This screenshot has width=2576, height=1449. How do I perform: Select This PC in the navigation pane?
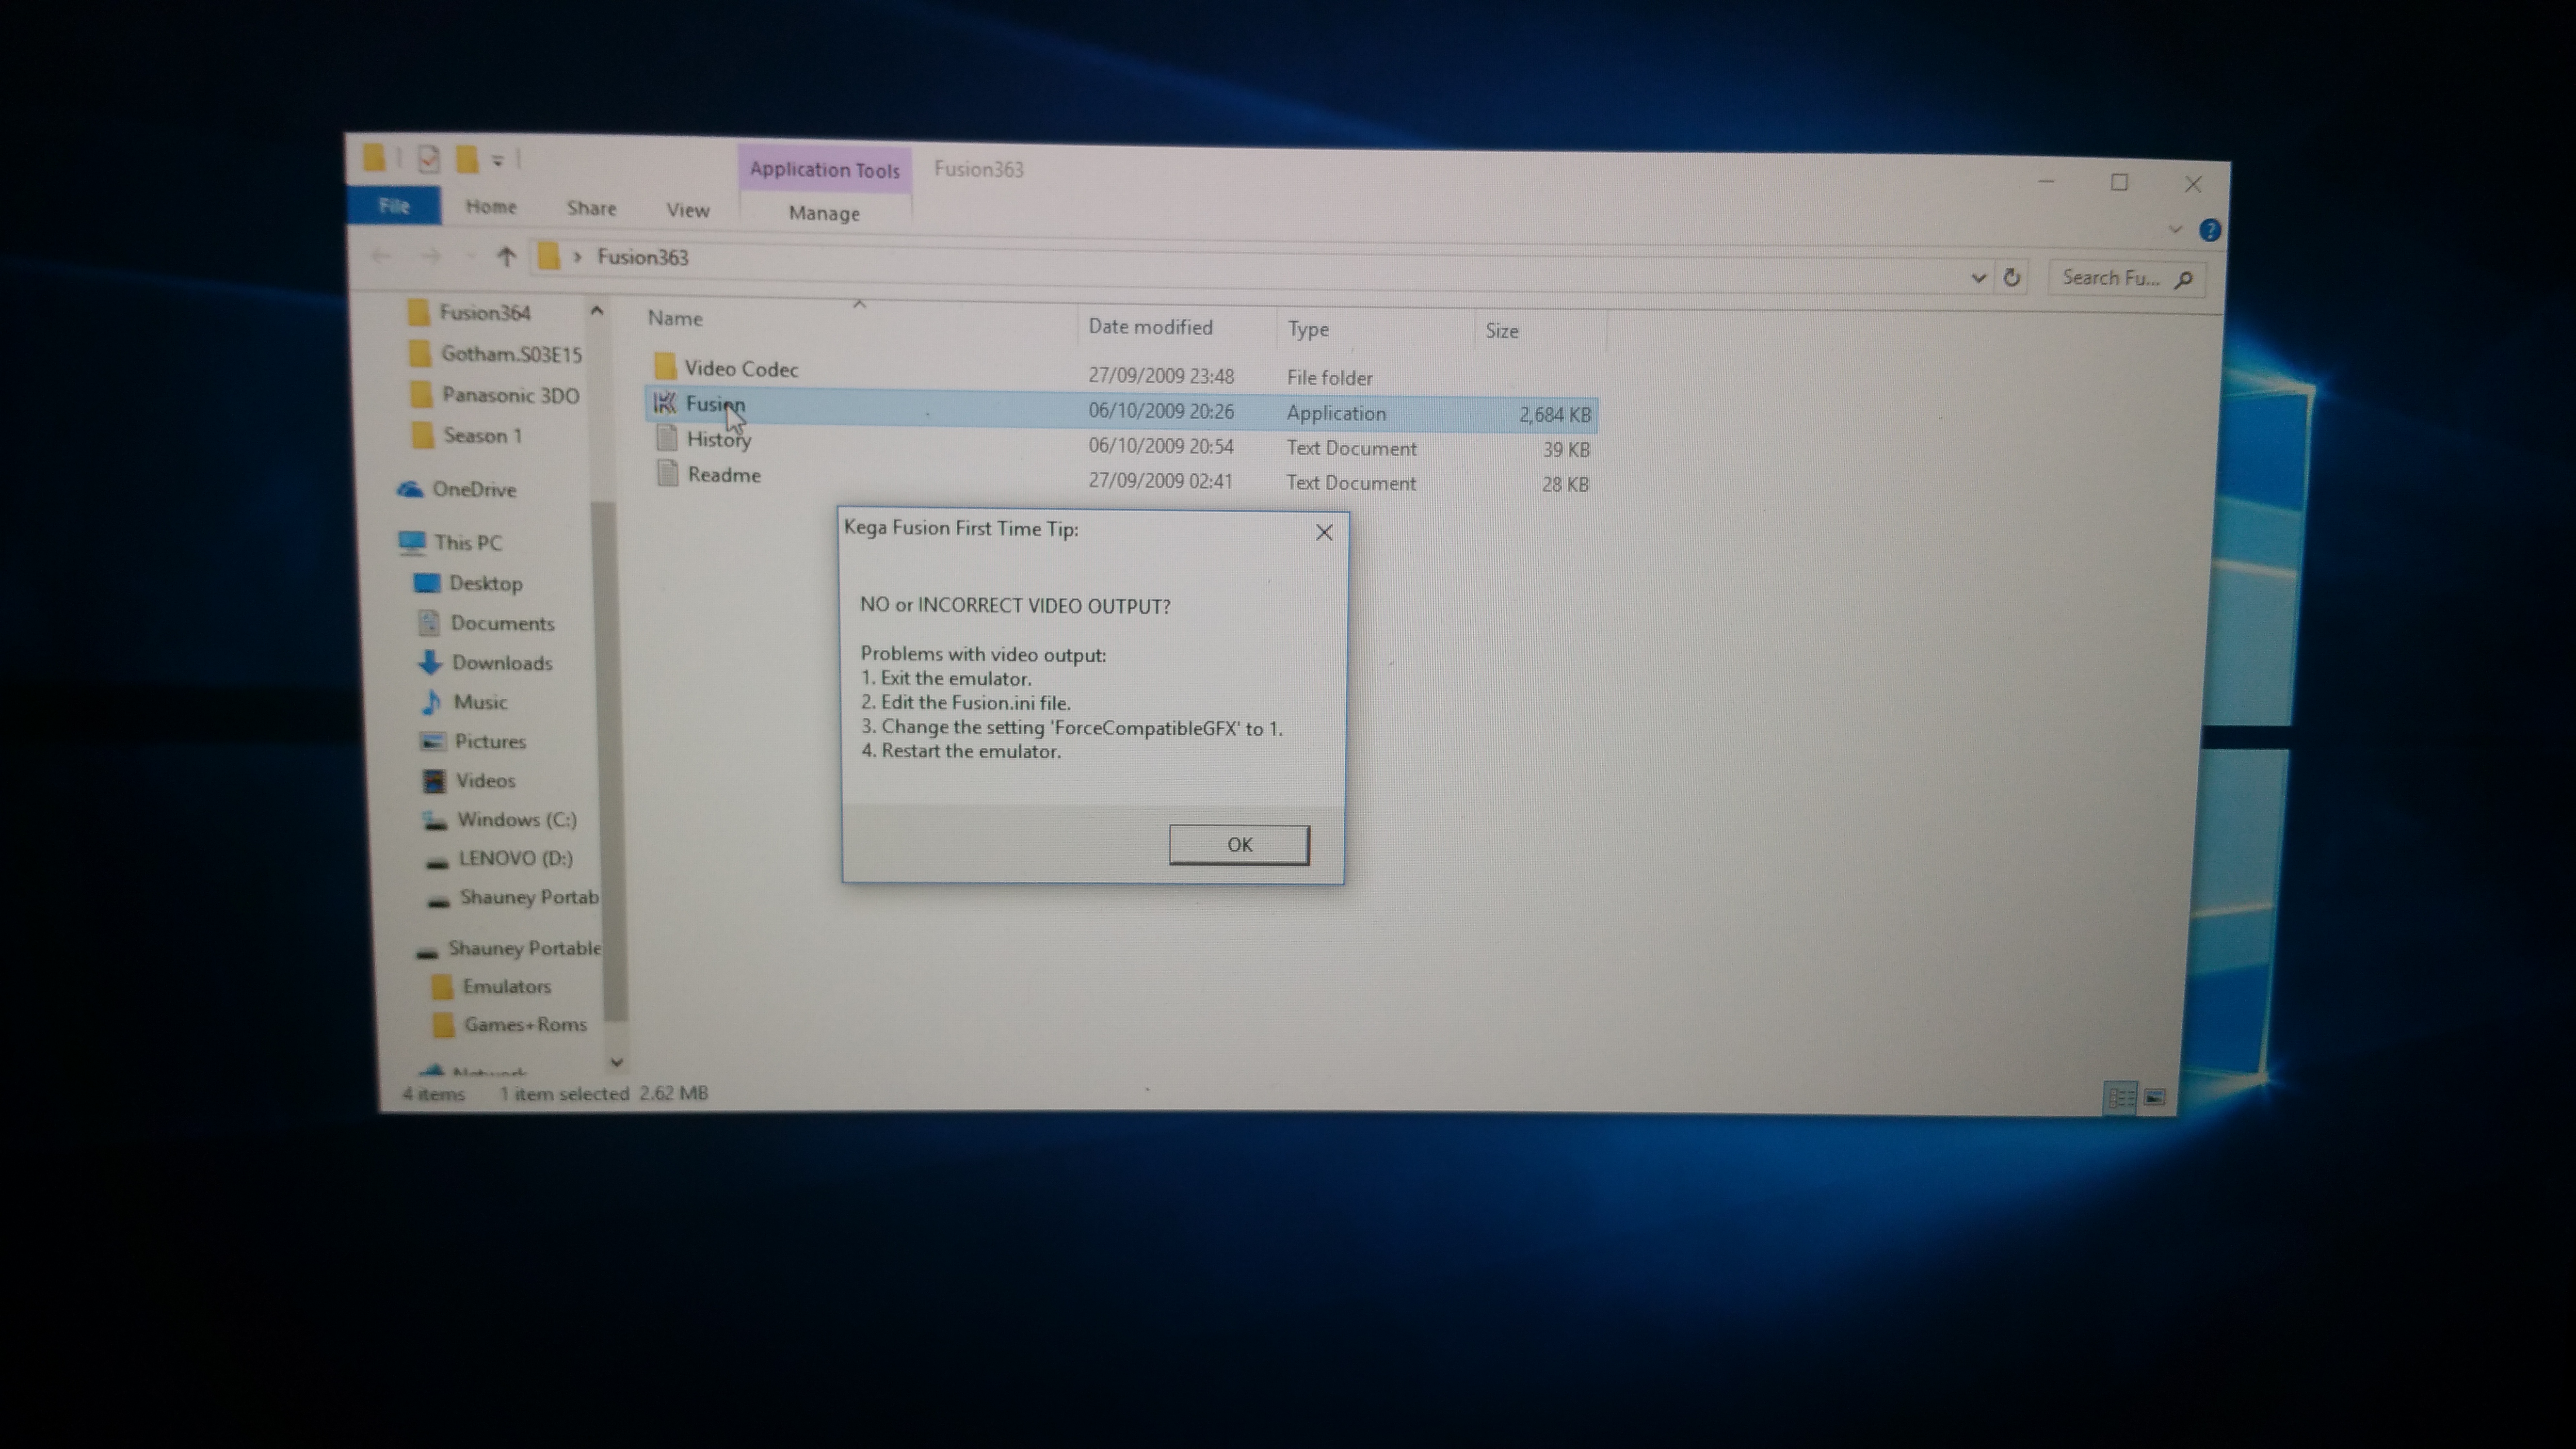[468, 542]
